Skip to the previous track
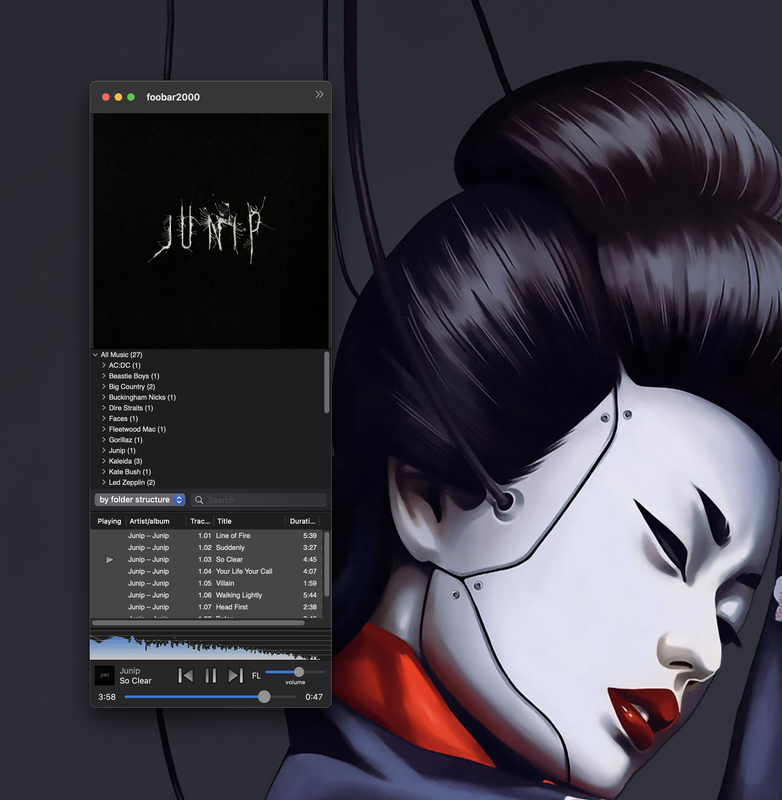 [x=186, y=676]
